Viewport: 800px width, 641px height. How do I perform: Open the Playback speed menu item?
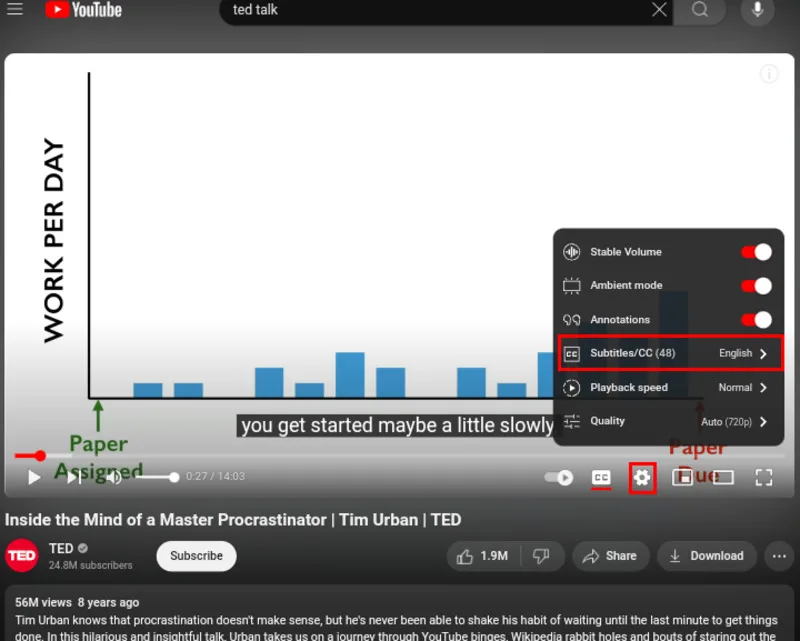click(x=668, y=387)
